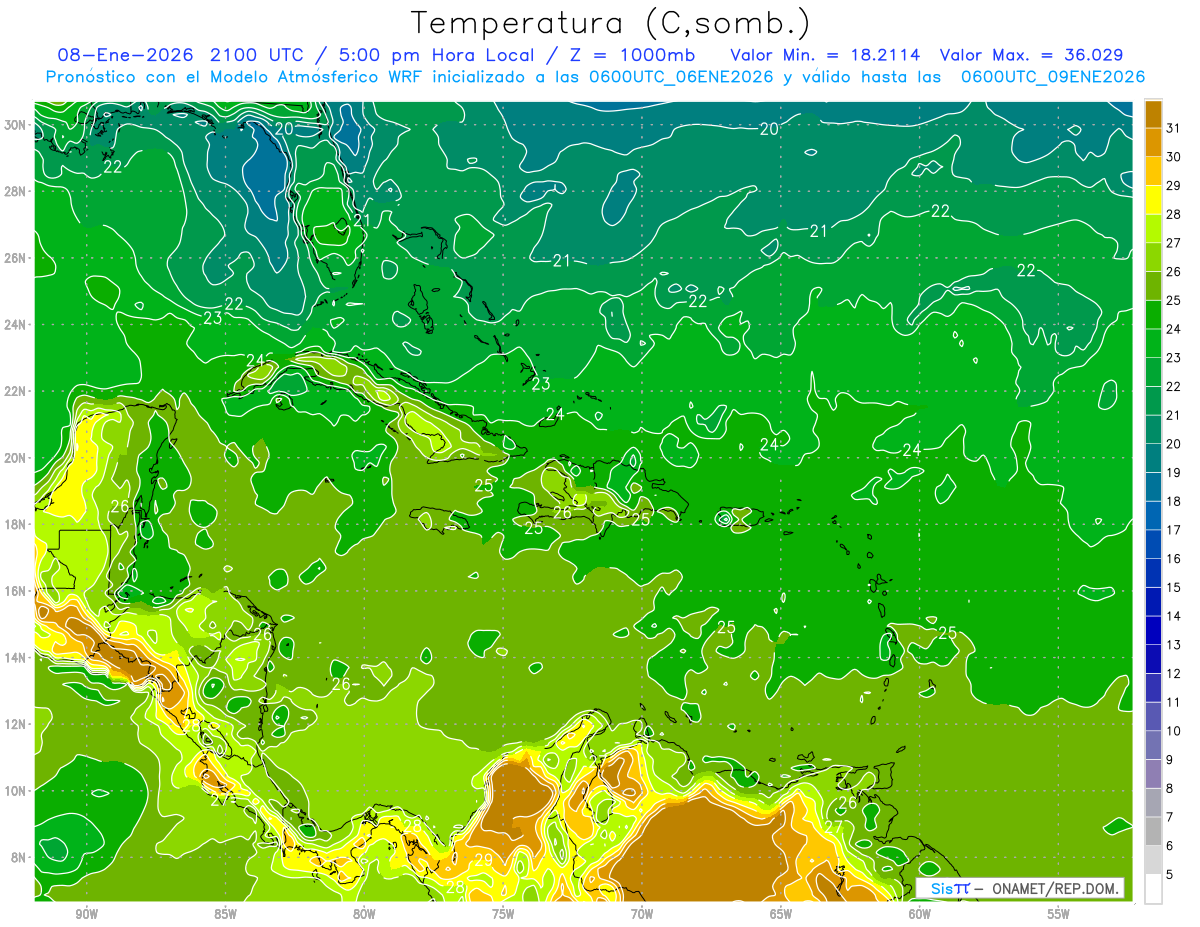Viewport: 1200px width, 927px height.
Task: Click the 10N latitude axis label
Action: coord(16,790)
